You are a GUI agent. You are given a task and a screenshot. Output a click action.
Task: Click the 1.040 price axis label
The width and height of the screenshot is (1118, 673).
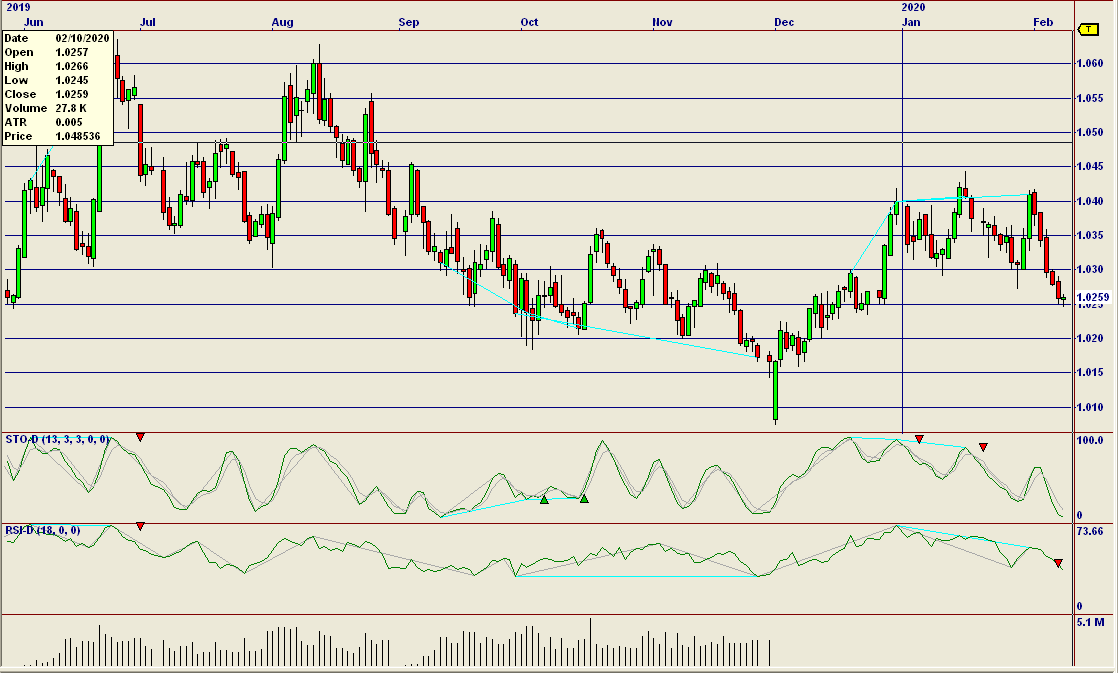click(x=1090, y=202)
